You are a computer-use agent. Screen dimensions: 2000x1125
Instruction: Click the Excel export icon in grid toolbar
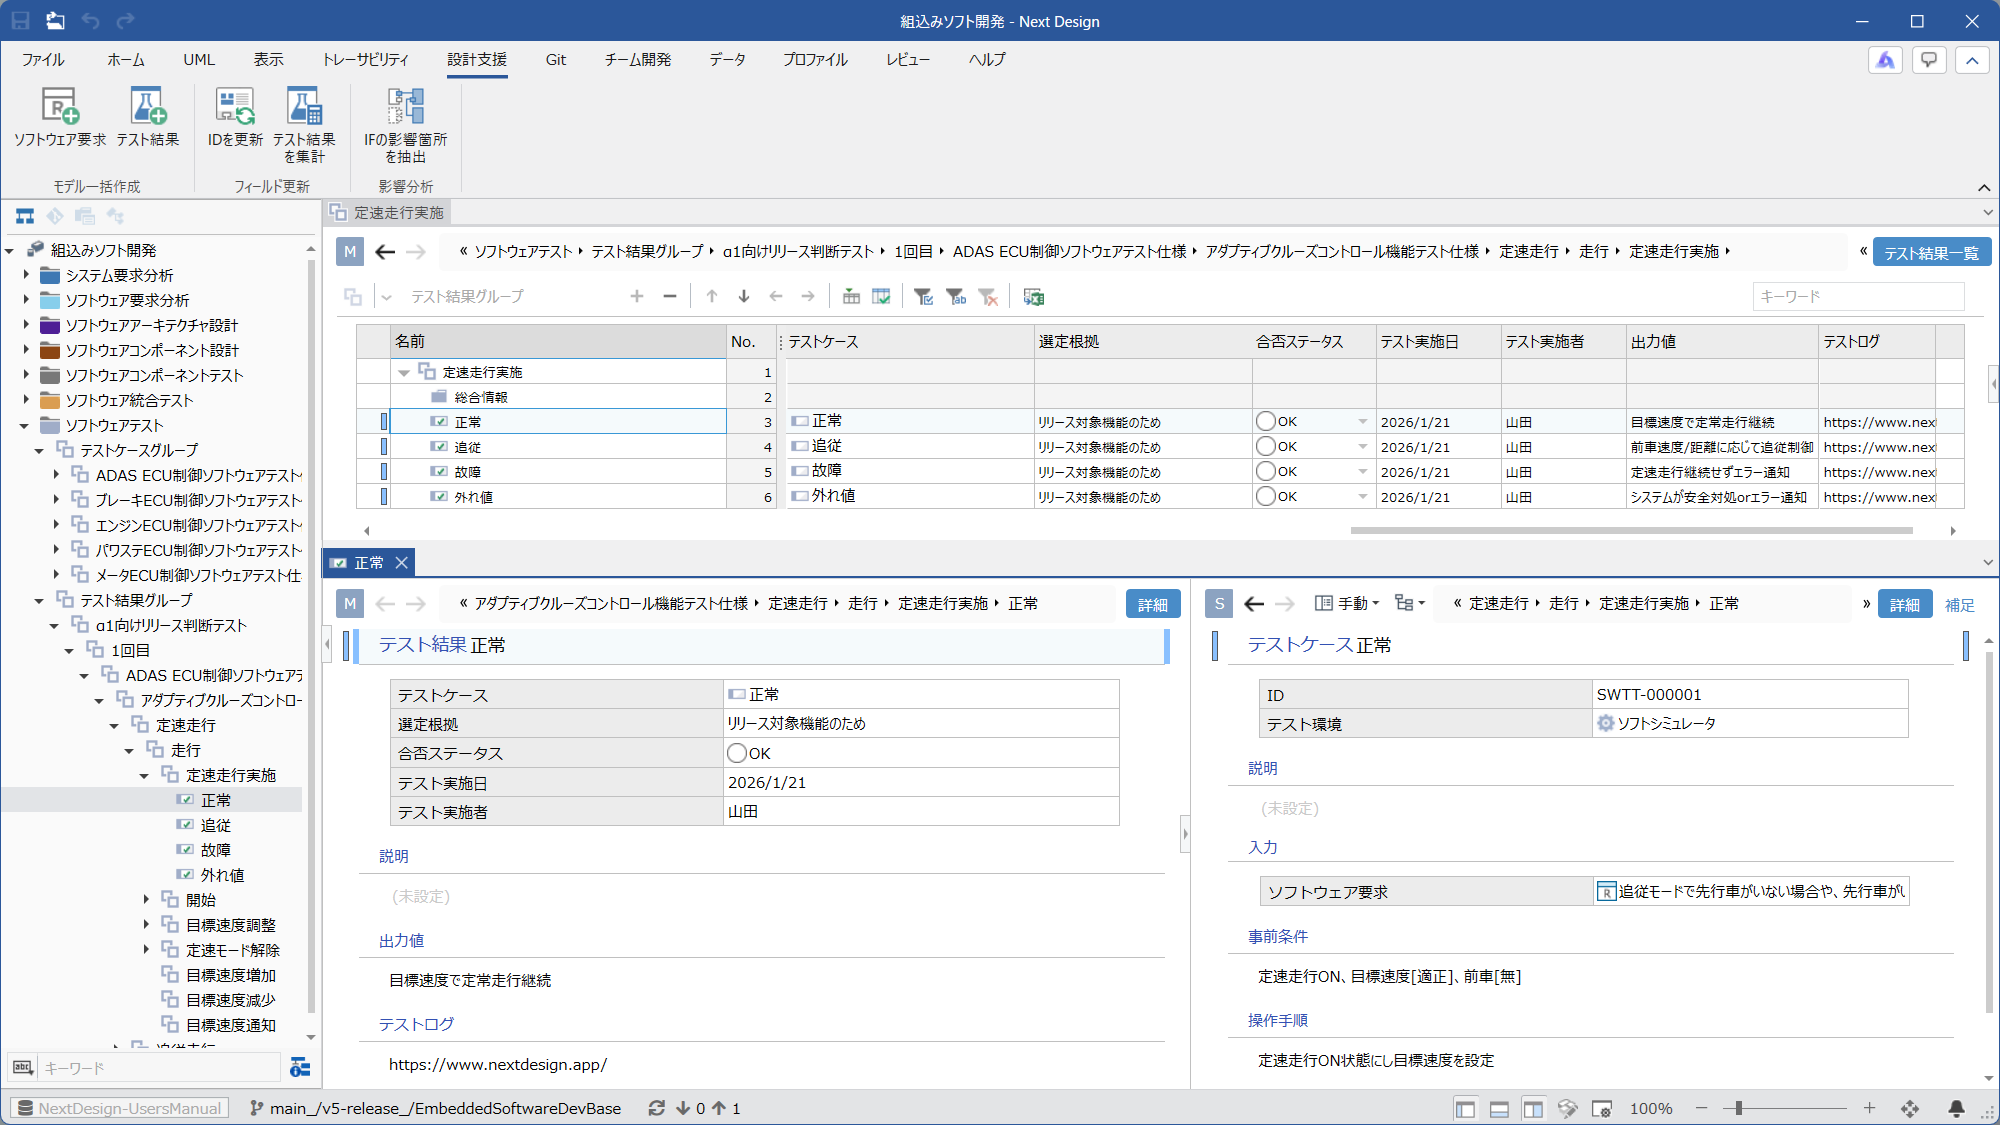(1034, 297)
